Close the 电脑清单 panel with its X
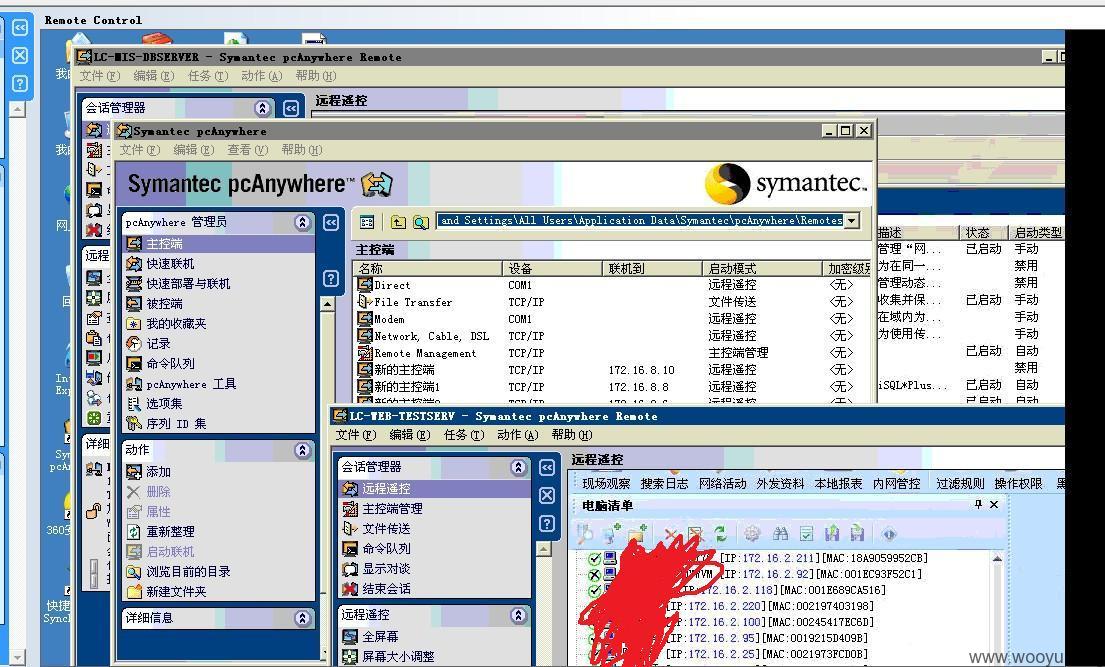 pyautogui.click(x=994, y=504)
